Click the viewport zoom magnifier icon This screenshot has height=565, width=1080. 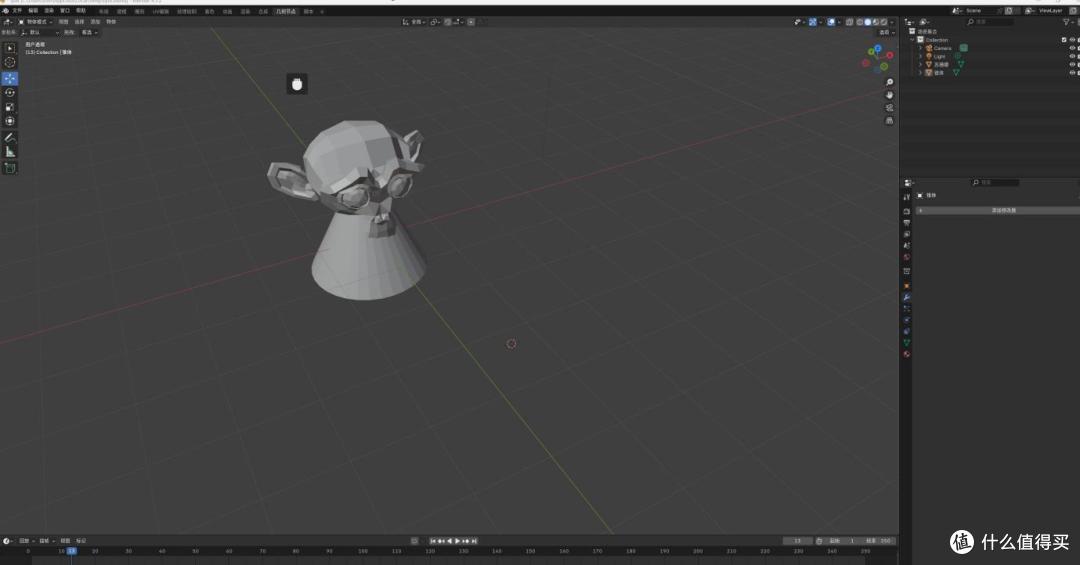(889, 82)
